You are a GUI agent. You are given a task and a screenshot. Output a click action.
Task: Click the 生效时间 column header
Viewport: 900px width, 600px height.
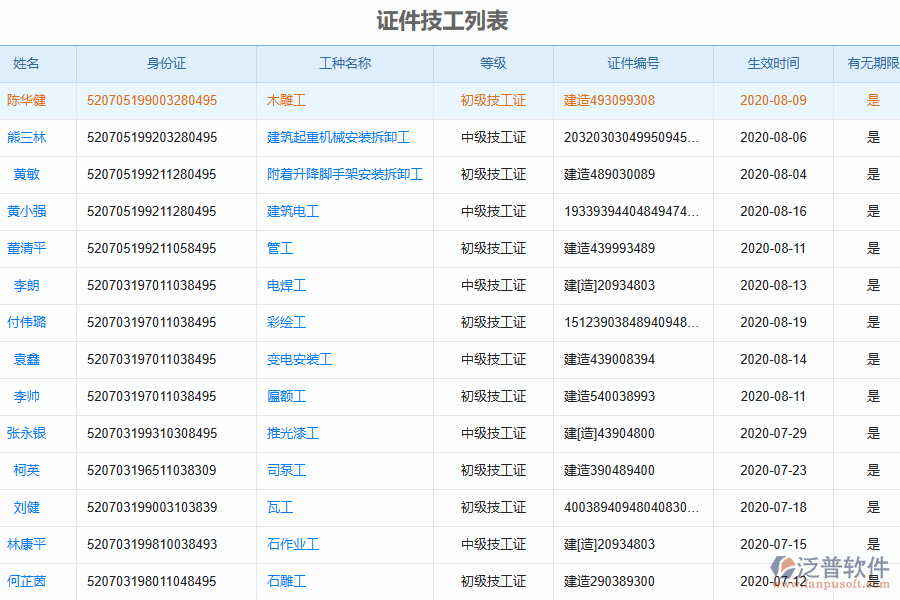coord(773,63)
